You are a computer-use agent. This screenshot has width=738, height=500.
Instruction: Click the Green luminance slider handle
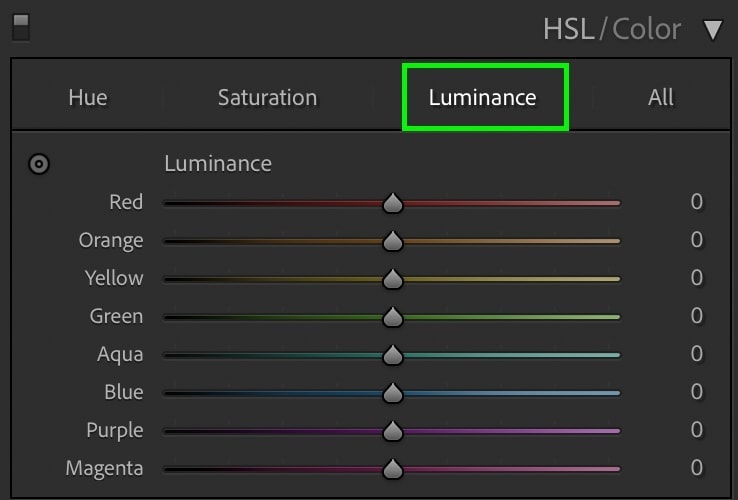(393, 317)
